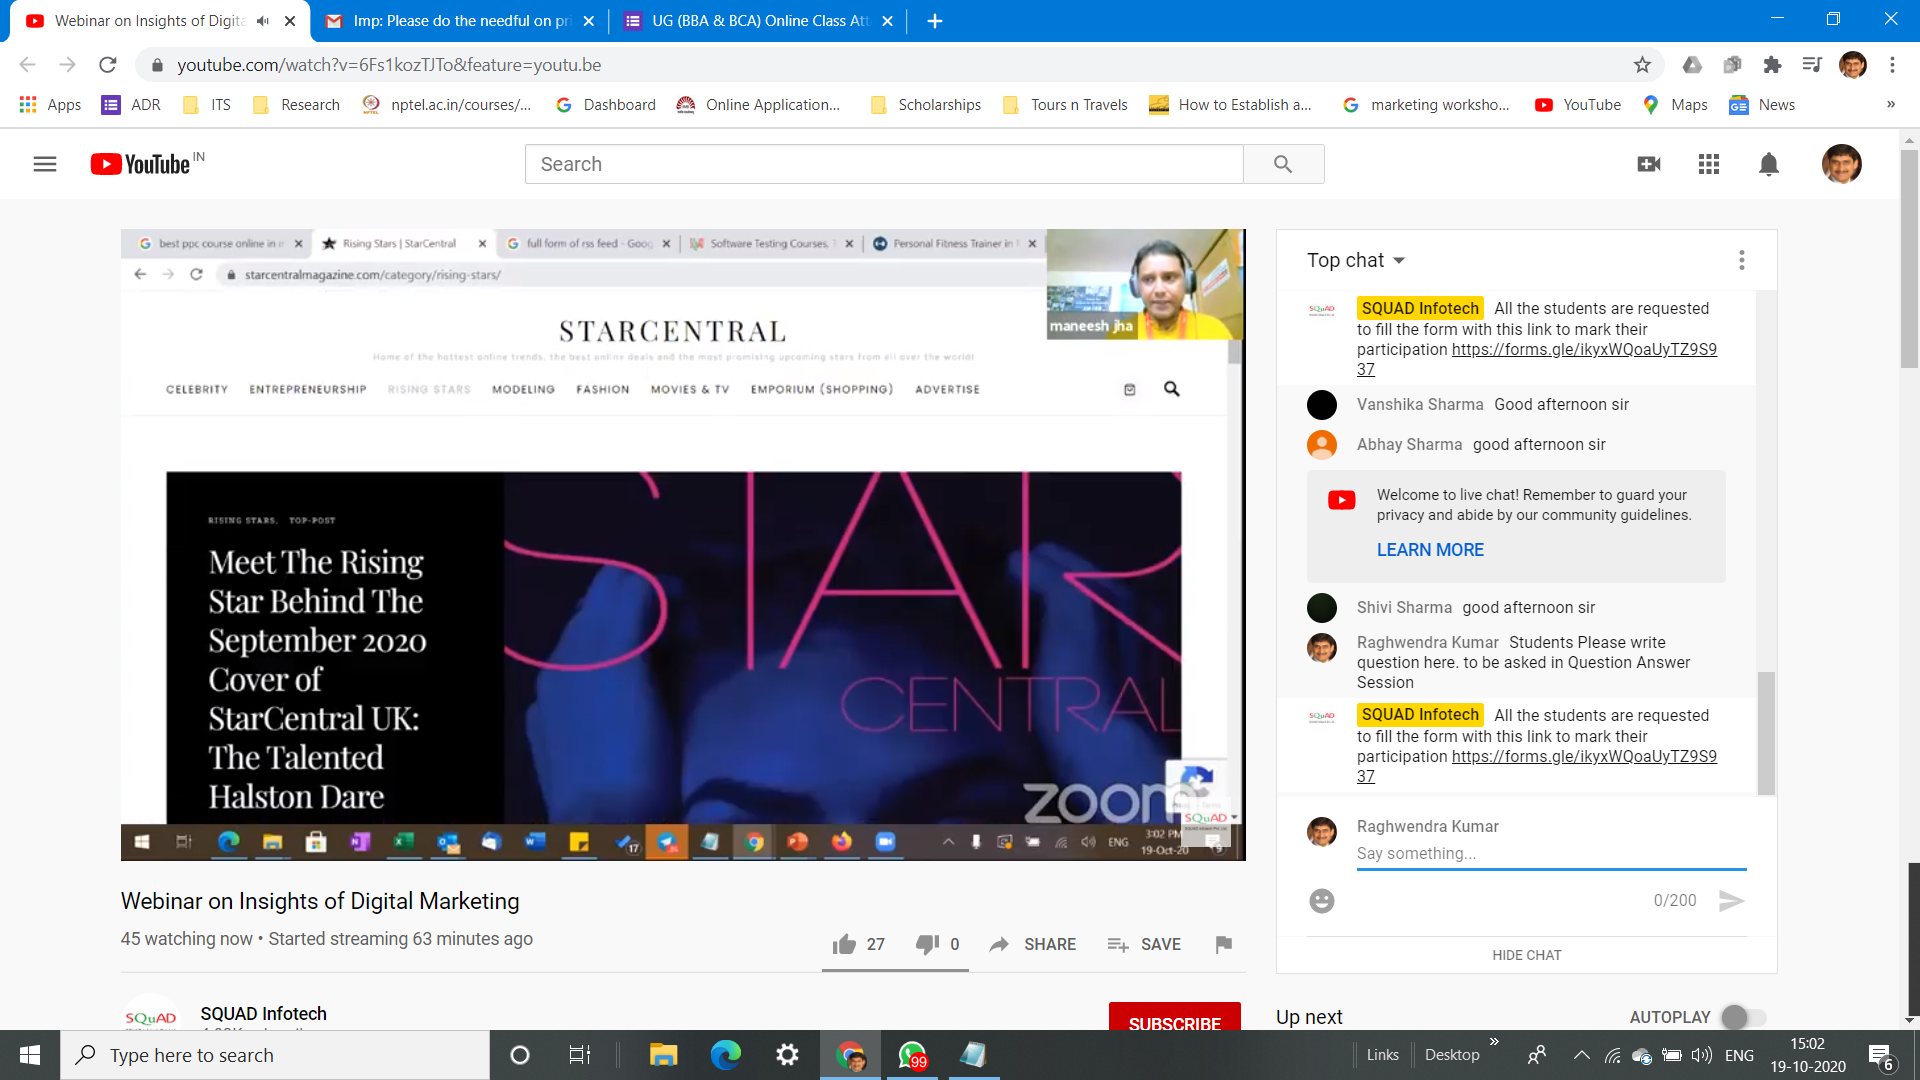The image size is (1920, 1080).
Task: Open Task View on the taskbar
Action: click(580, 1055)
